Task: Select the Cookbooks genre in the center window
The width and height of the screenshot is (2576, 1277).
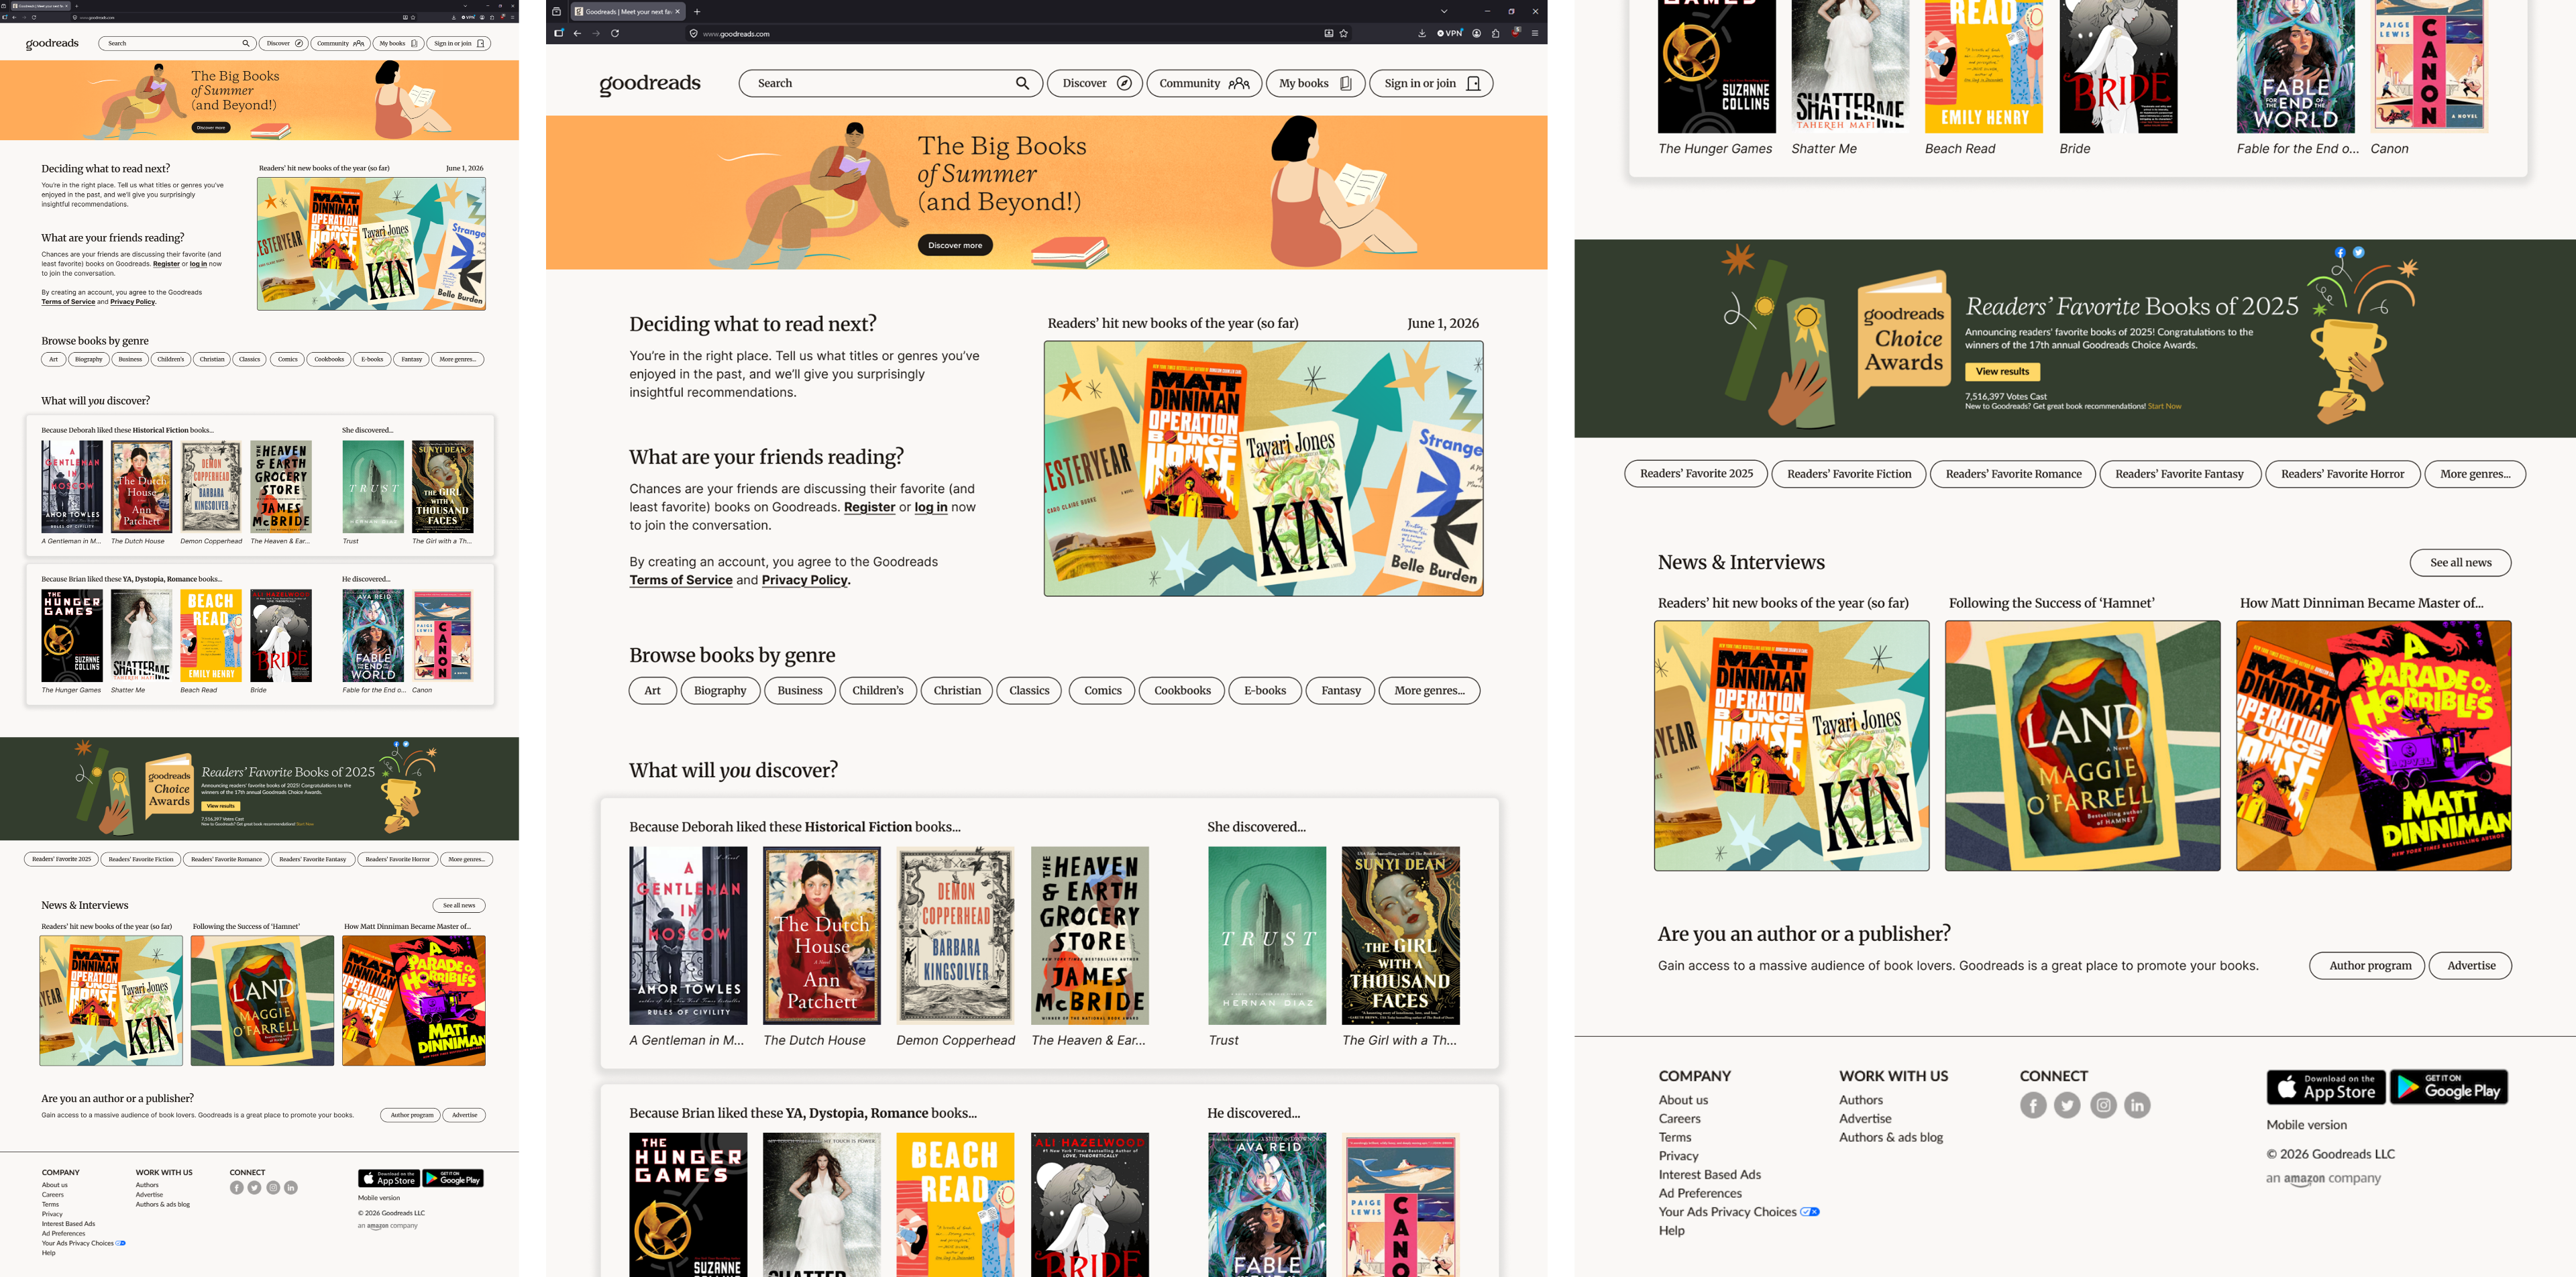Action: [x=1182, y=691]
